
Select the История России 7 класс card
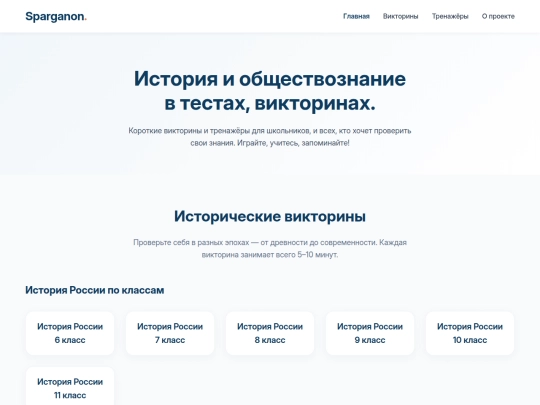click(170, 333)
